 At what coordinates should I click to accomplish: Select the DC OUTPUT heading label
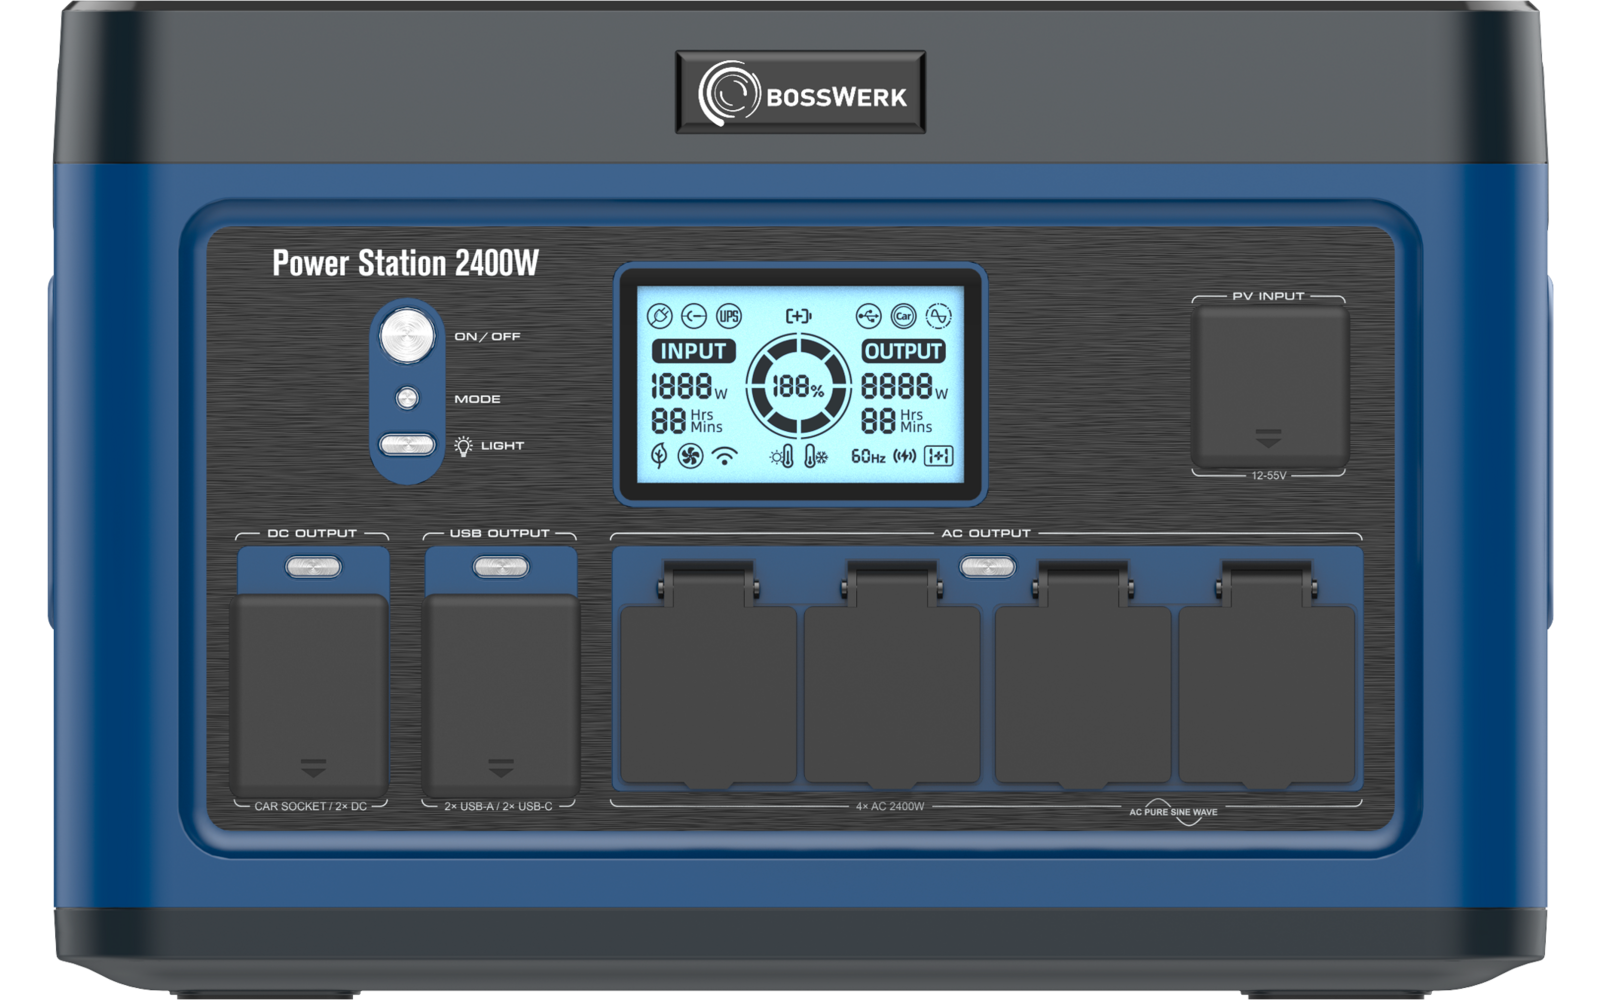tap(312, 533)
